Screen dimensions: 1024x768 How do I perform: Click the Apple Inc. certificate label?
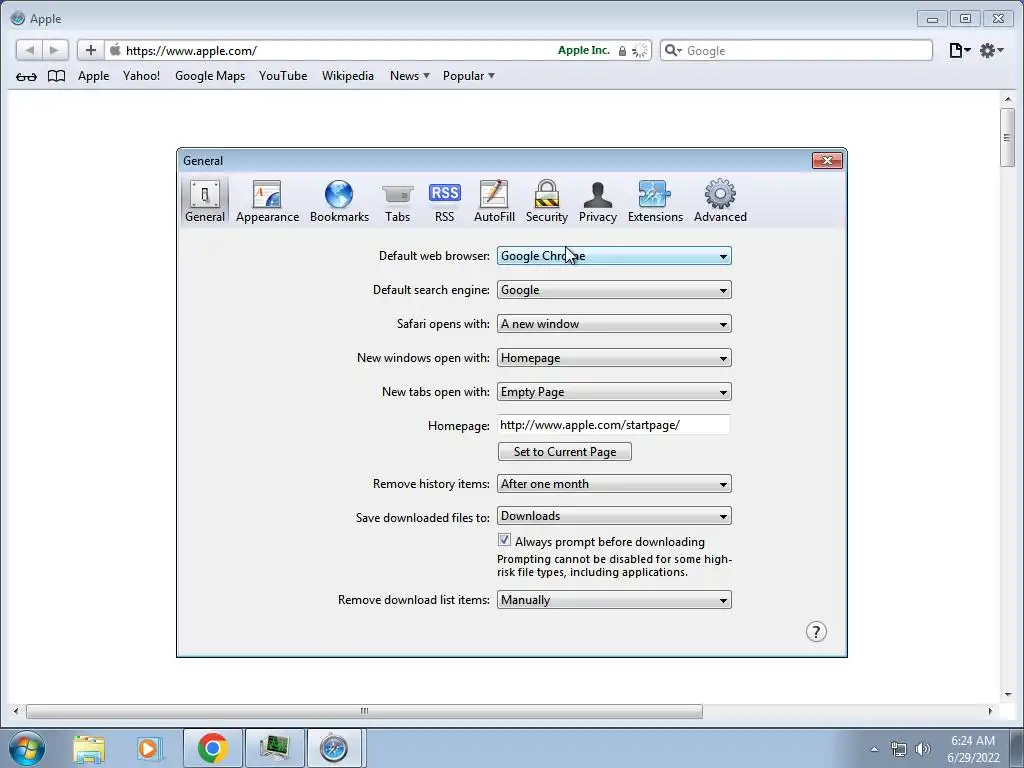[x=584, y=50]
